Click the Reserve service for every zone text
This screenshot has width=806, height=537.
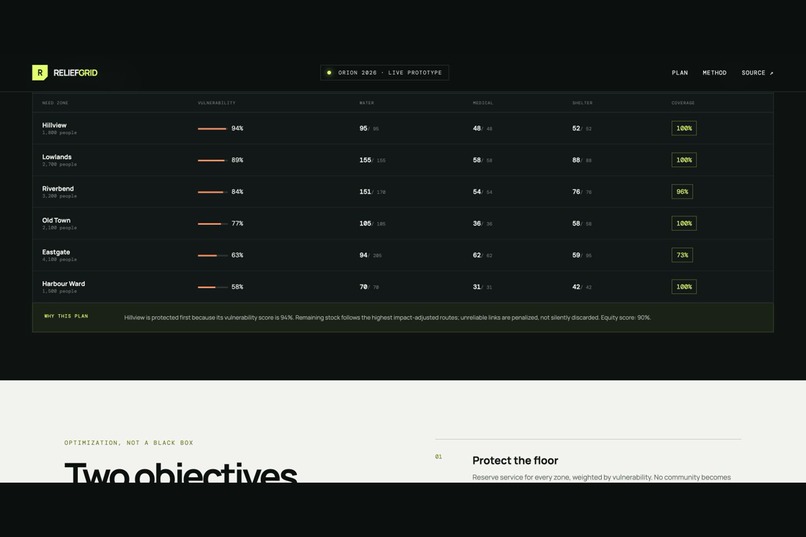[601, 477]
